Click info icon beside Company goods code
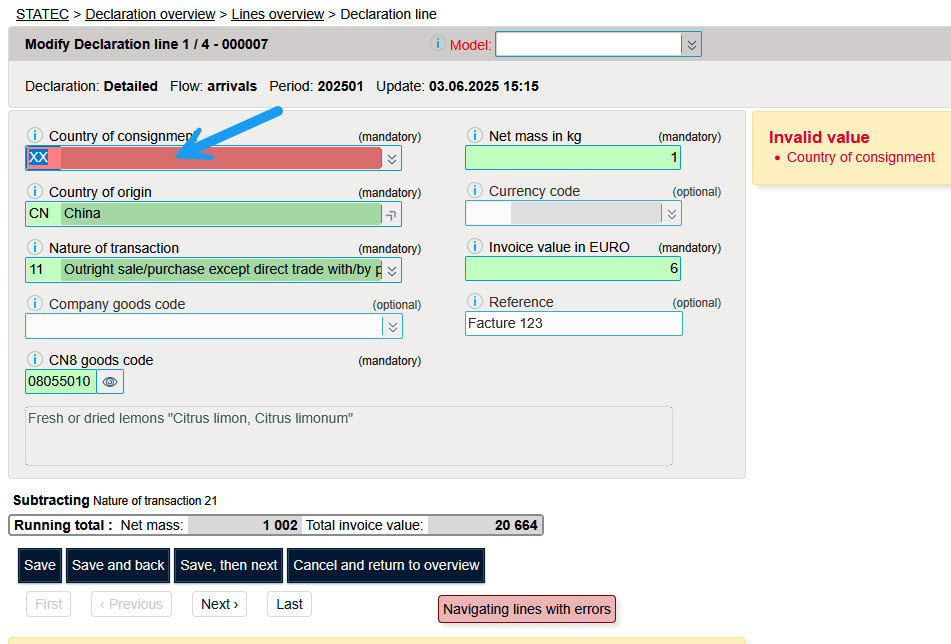The image size is (951, 644). click(34, 304)
